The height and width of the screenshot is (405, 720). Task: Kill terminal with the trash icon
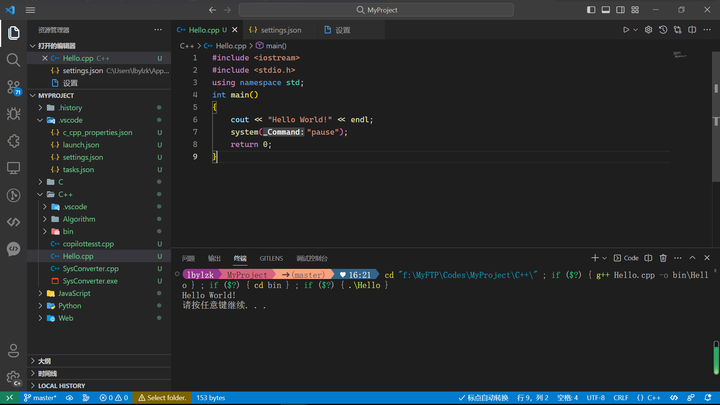click(x=663, y=258)
